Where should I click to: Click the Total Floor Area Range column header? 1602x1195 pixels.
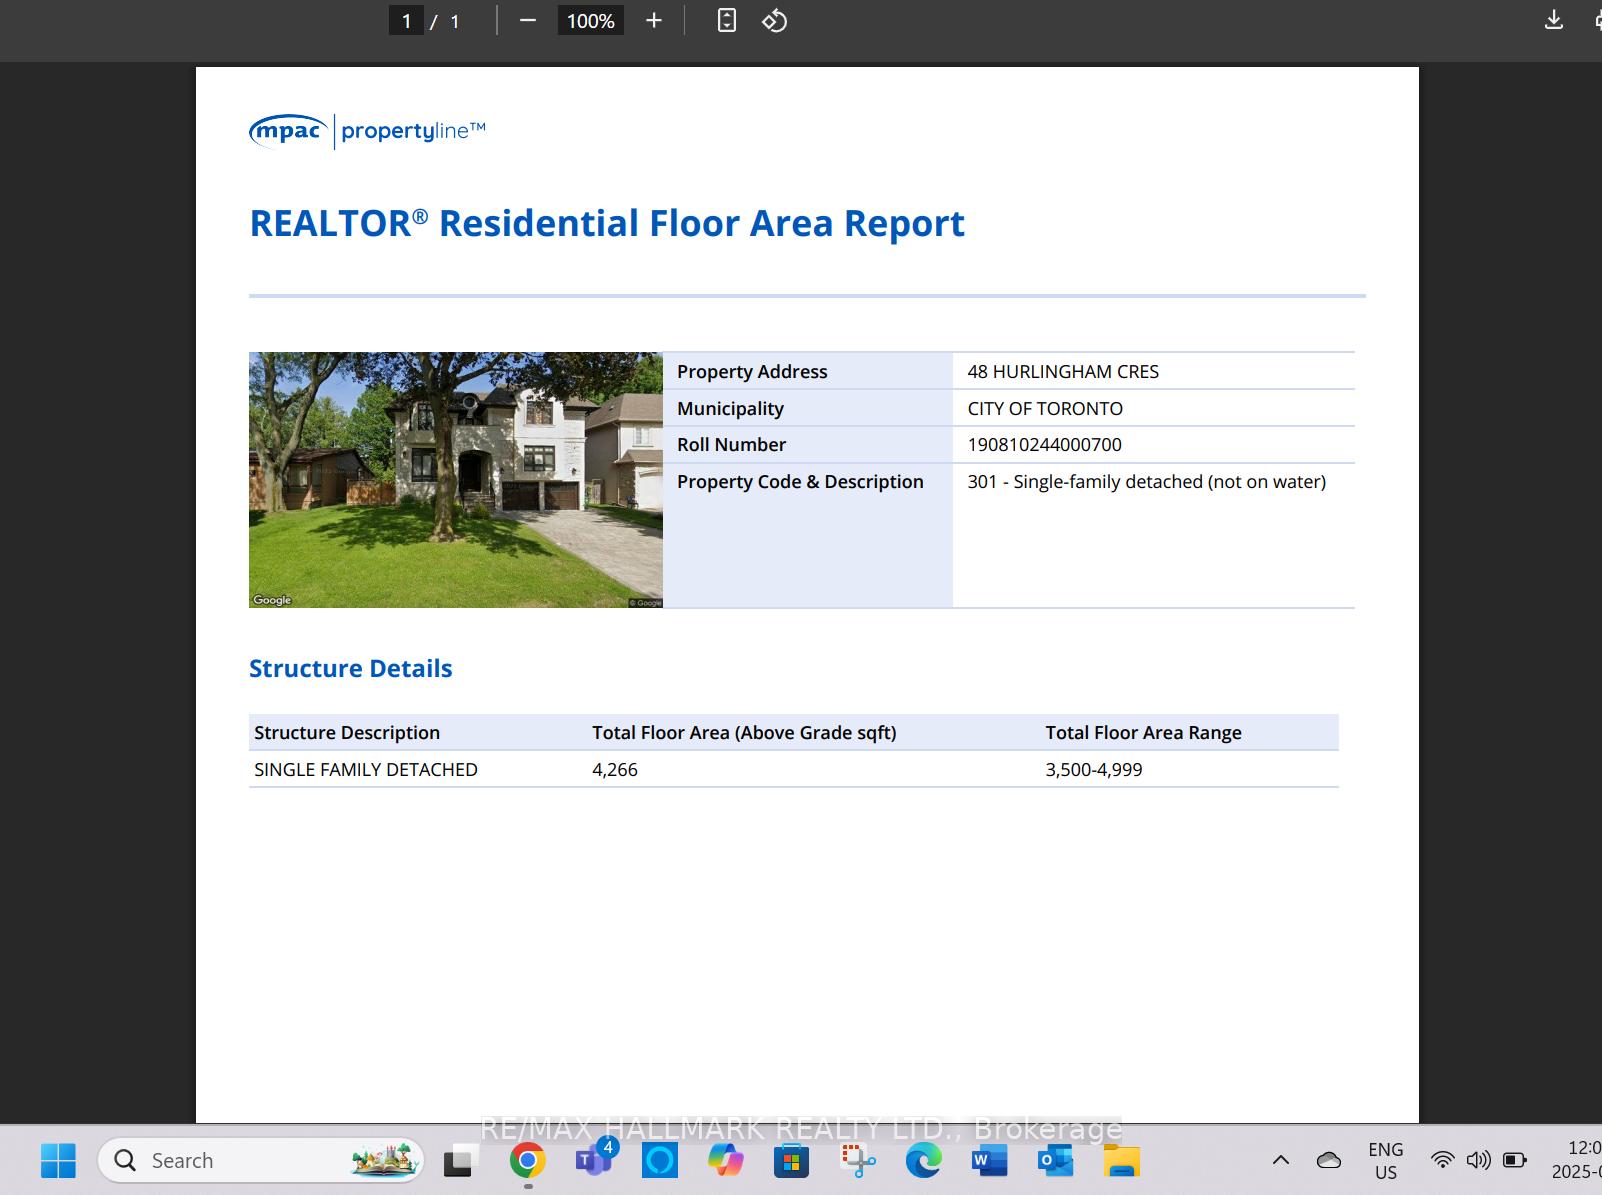(1143, 733)
